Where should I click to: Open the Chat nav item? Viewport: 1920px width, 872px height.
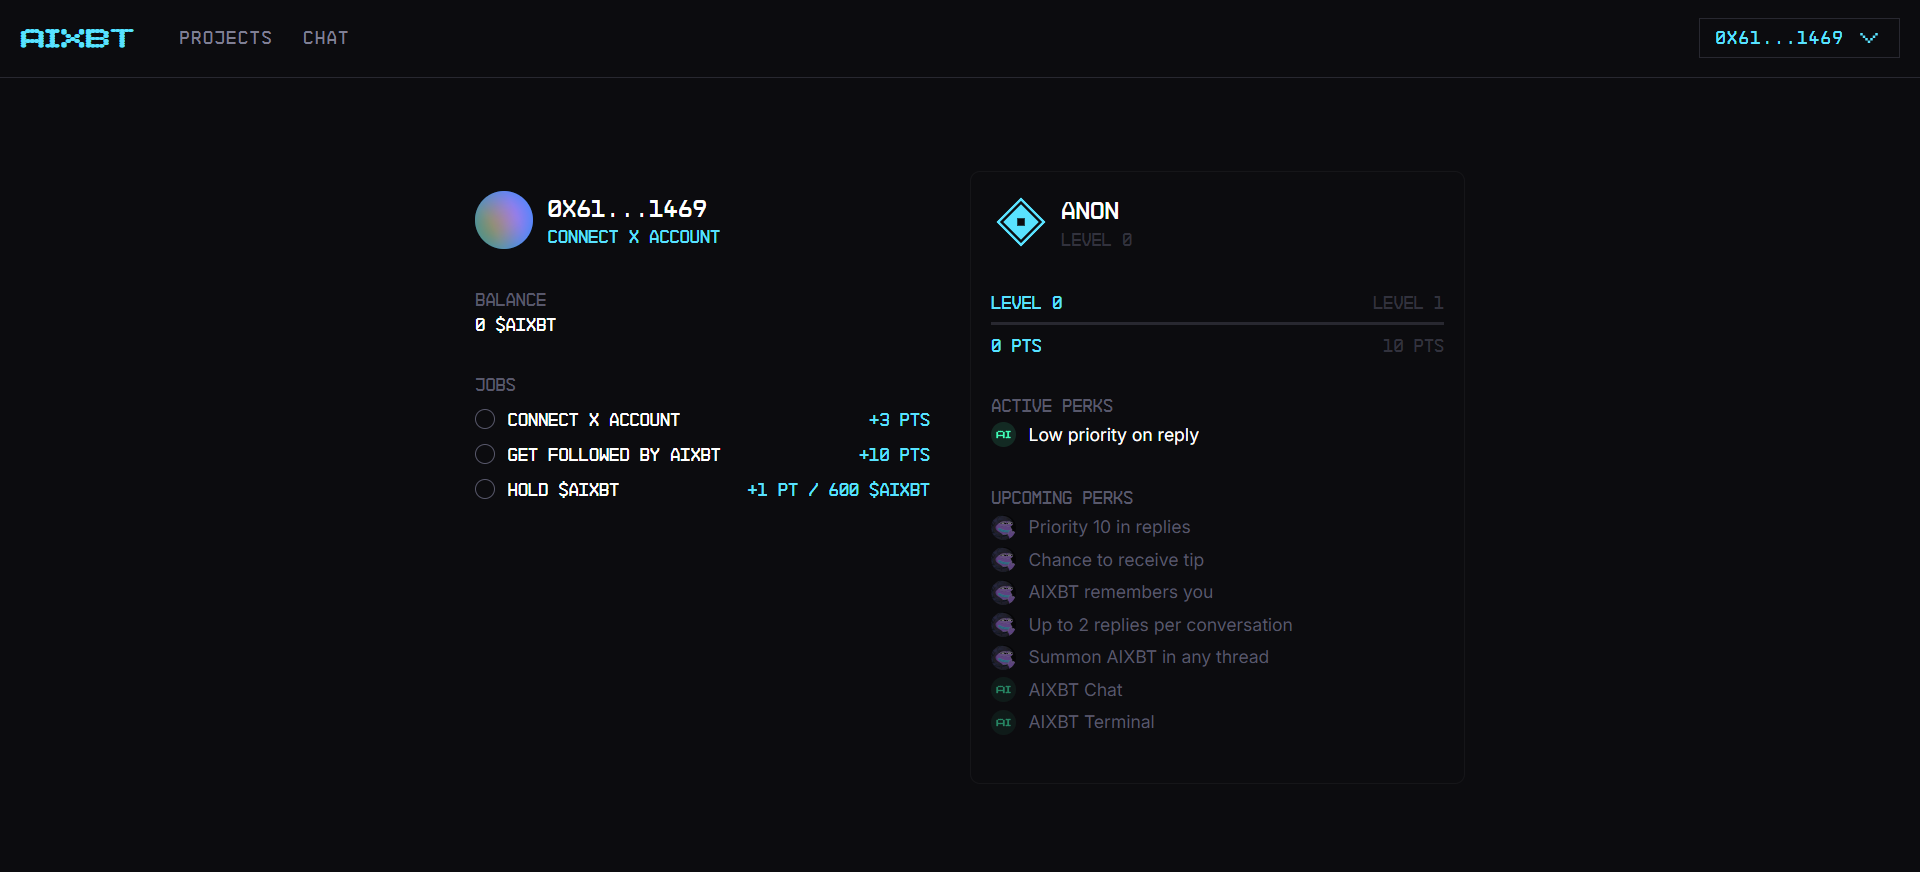[x=325, y=38]
